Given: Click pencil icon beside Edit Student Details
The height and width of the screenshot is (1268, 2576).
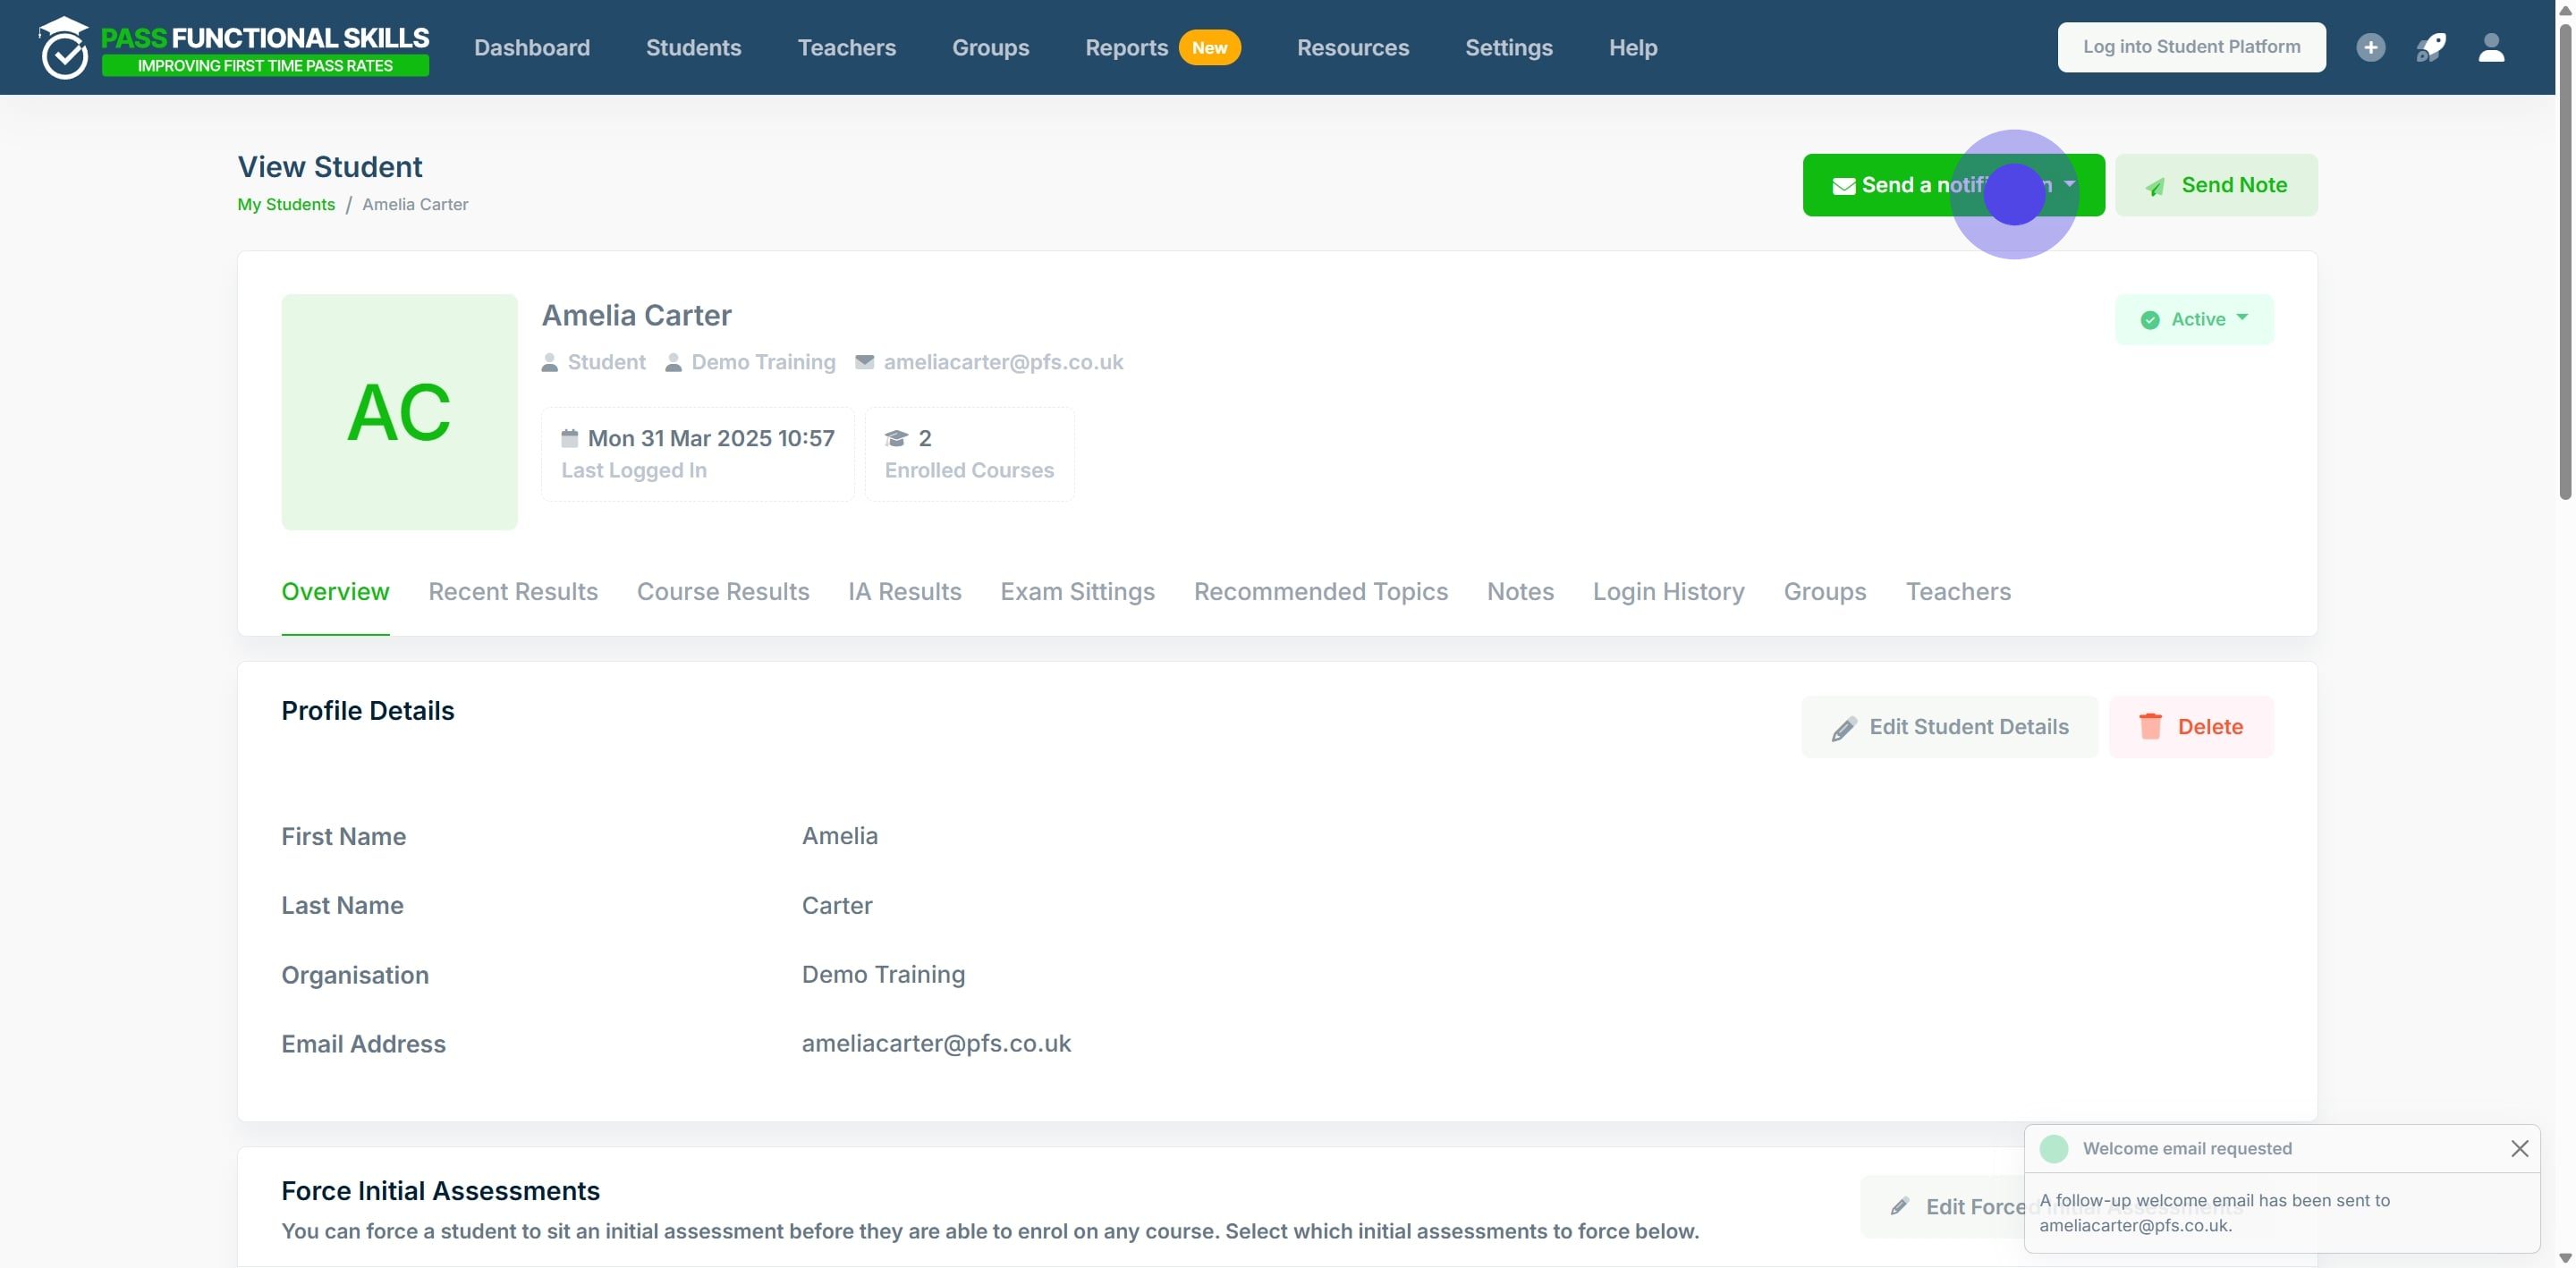Looking at the screenshot, I should 1844,728.
